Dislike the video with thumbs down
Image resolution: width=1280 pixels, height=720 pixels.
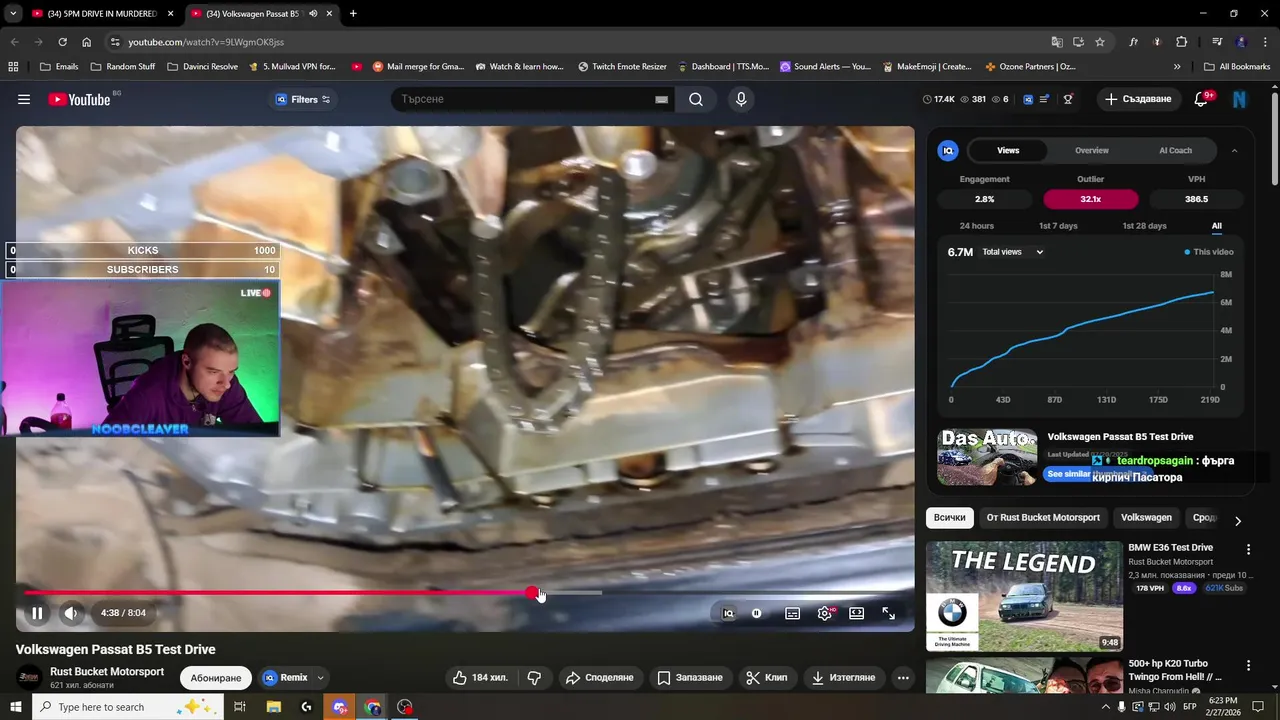point(534,677)
